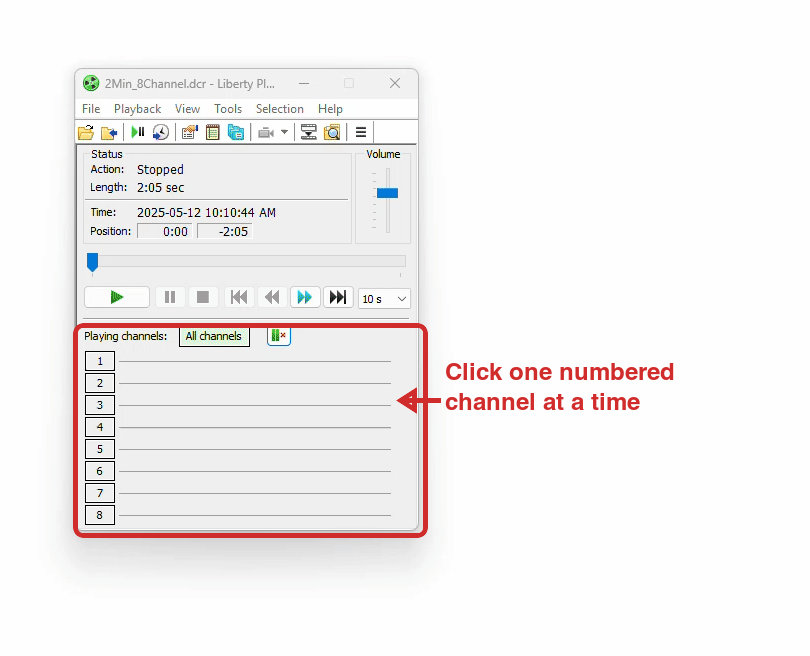Open the dropdown arrow next to camera icon
This screenshot has height=656, width=810.
(284, 132)
